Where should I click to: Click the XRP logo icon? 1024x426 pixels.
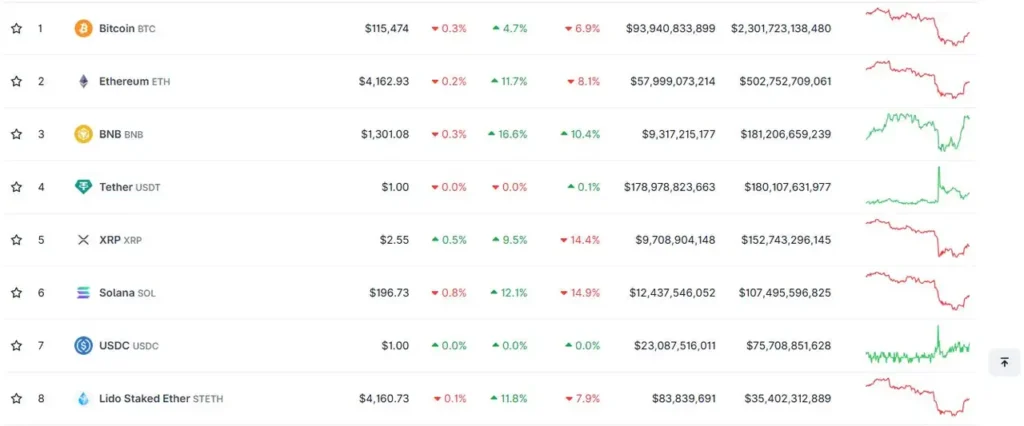point(83,240)
